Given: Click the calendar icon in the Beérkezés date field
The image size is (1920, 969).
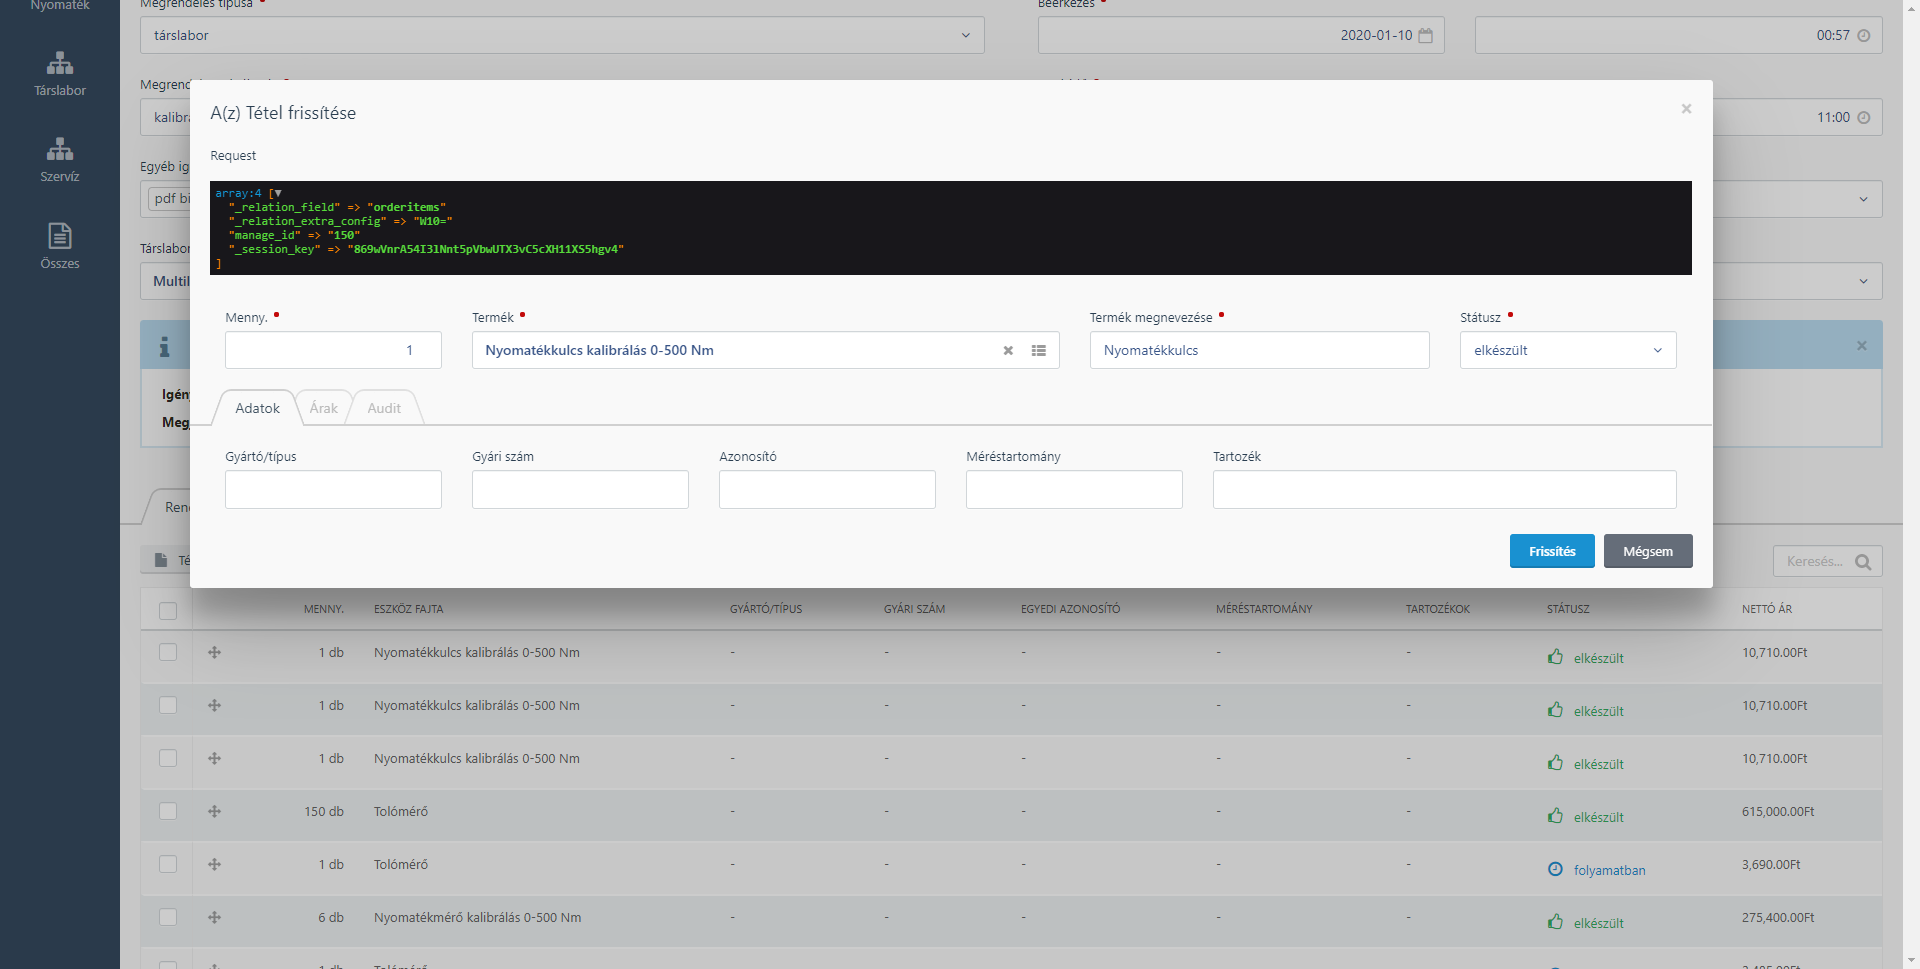Looking at the screenshot, I should [x=1426, y=34].
